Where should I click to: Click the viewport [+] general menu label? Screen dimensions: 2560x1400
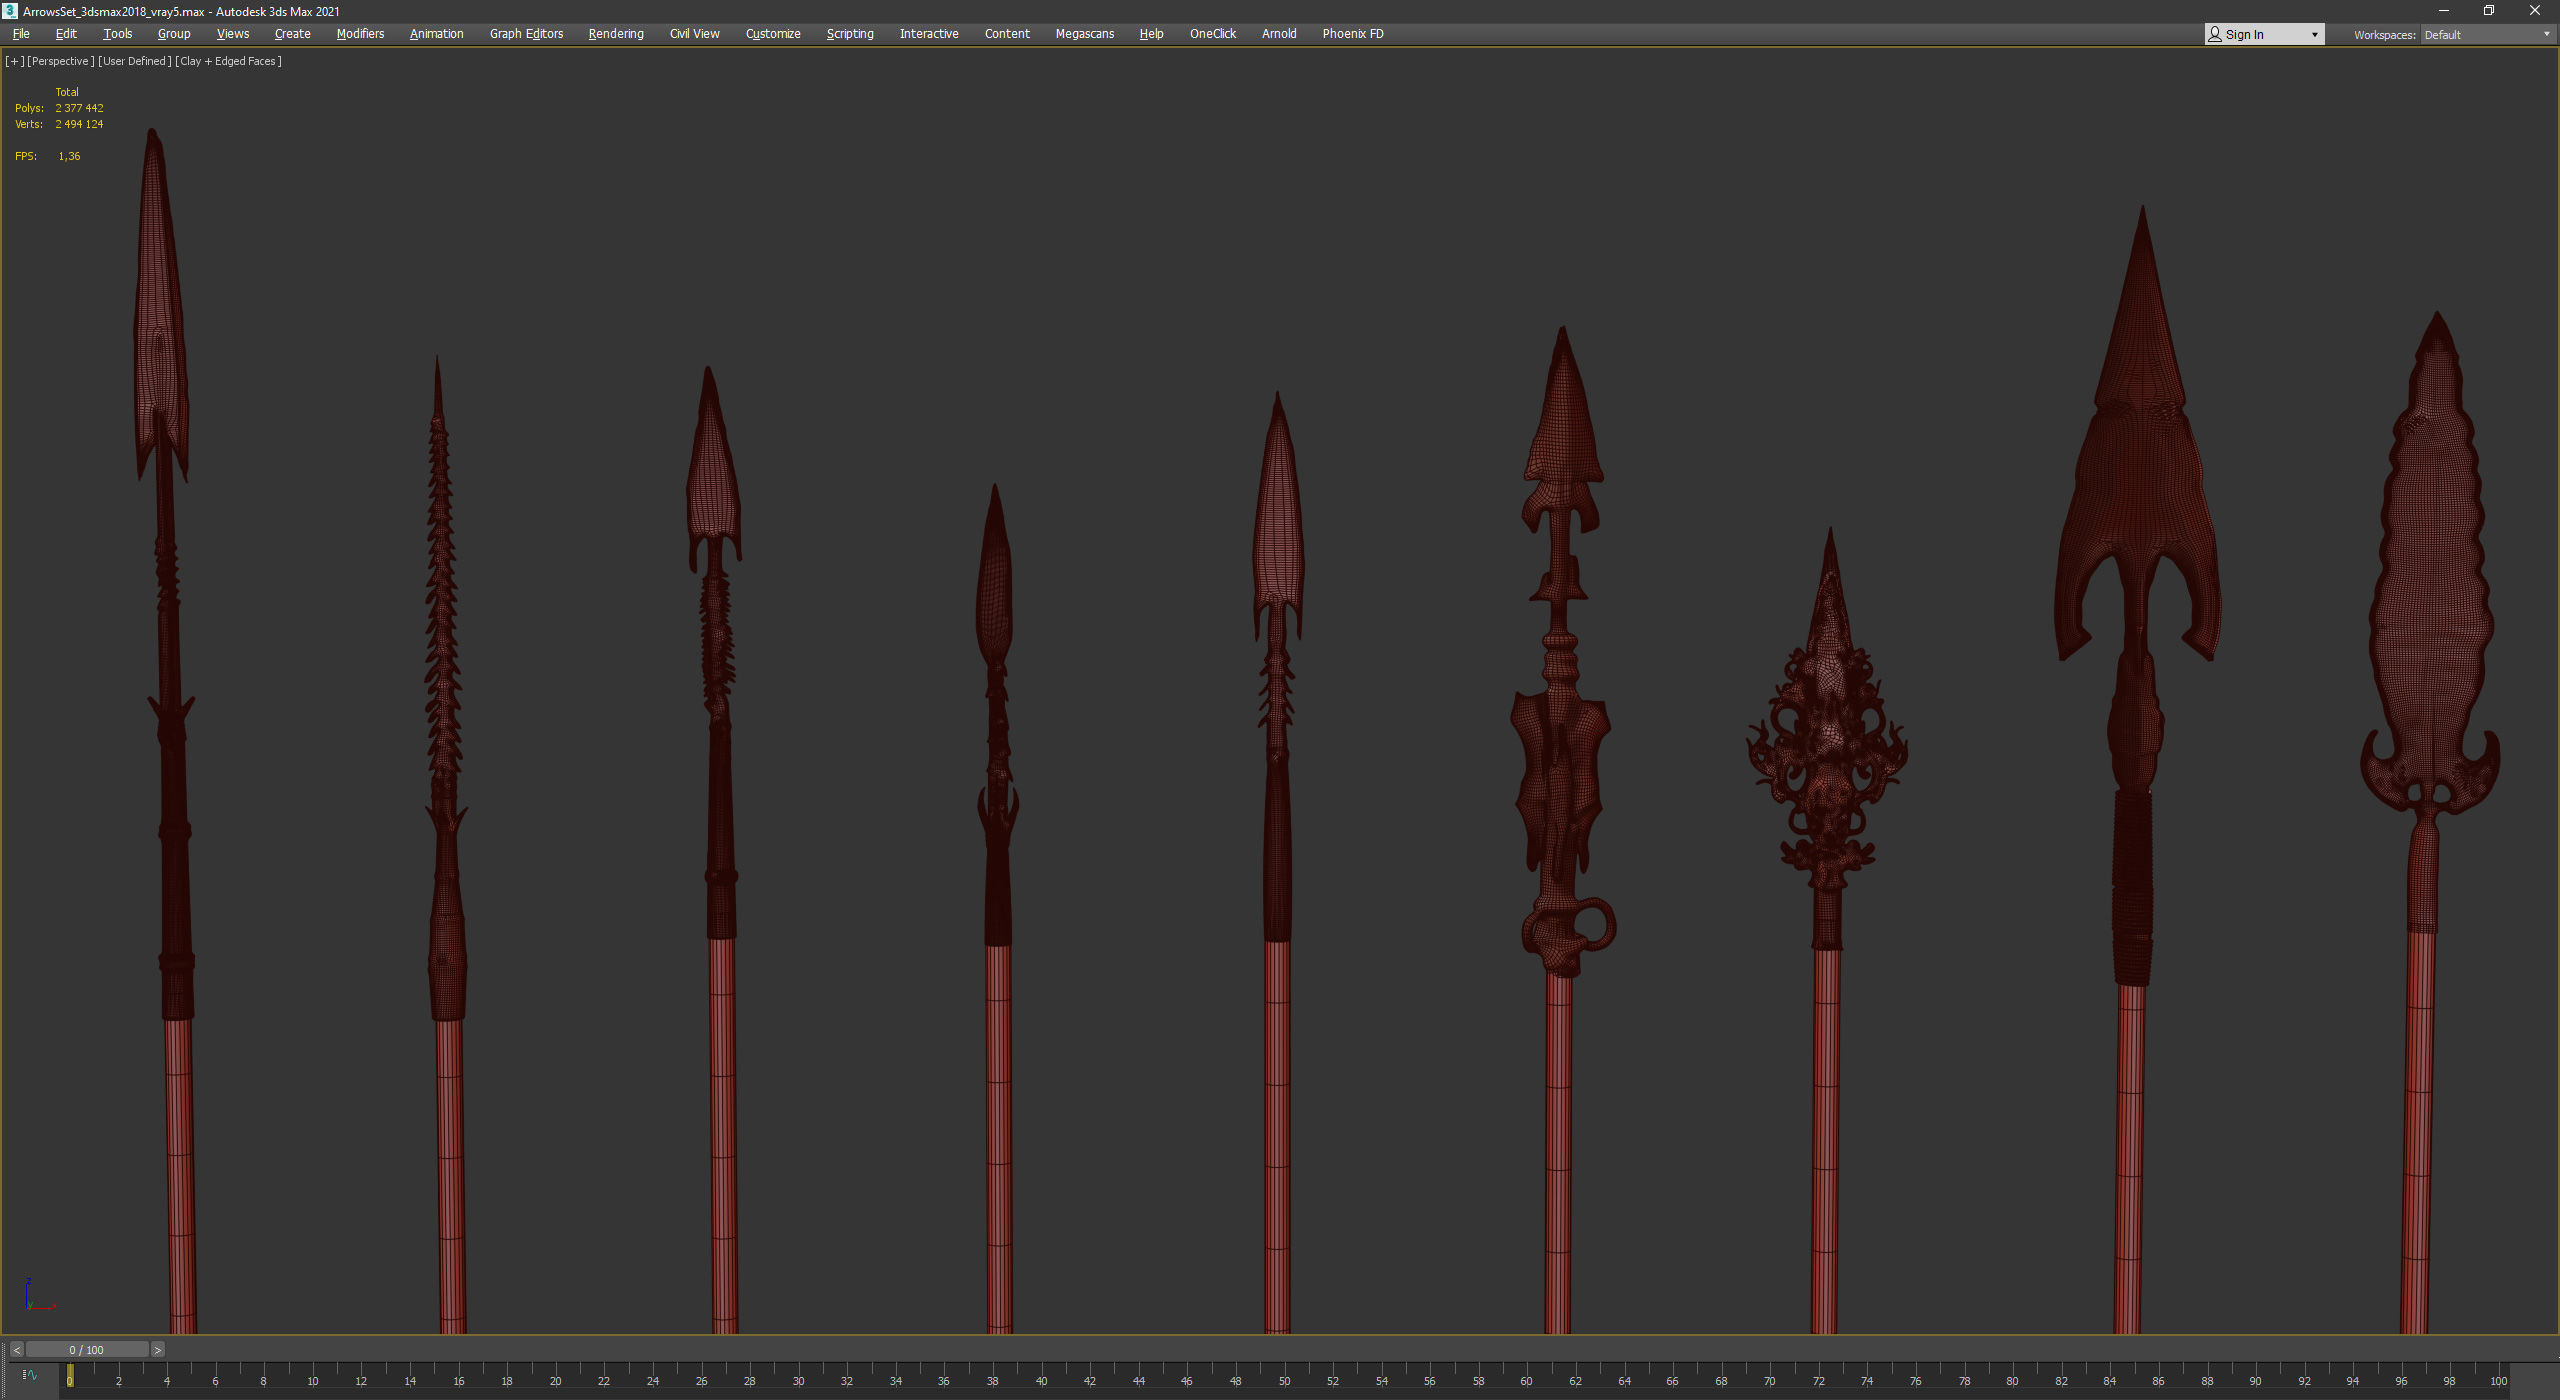point(14,61)
